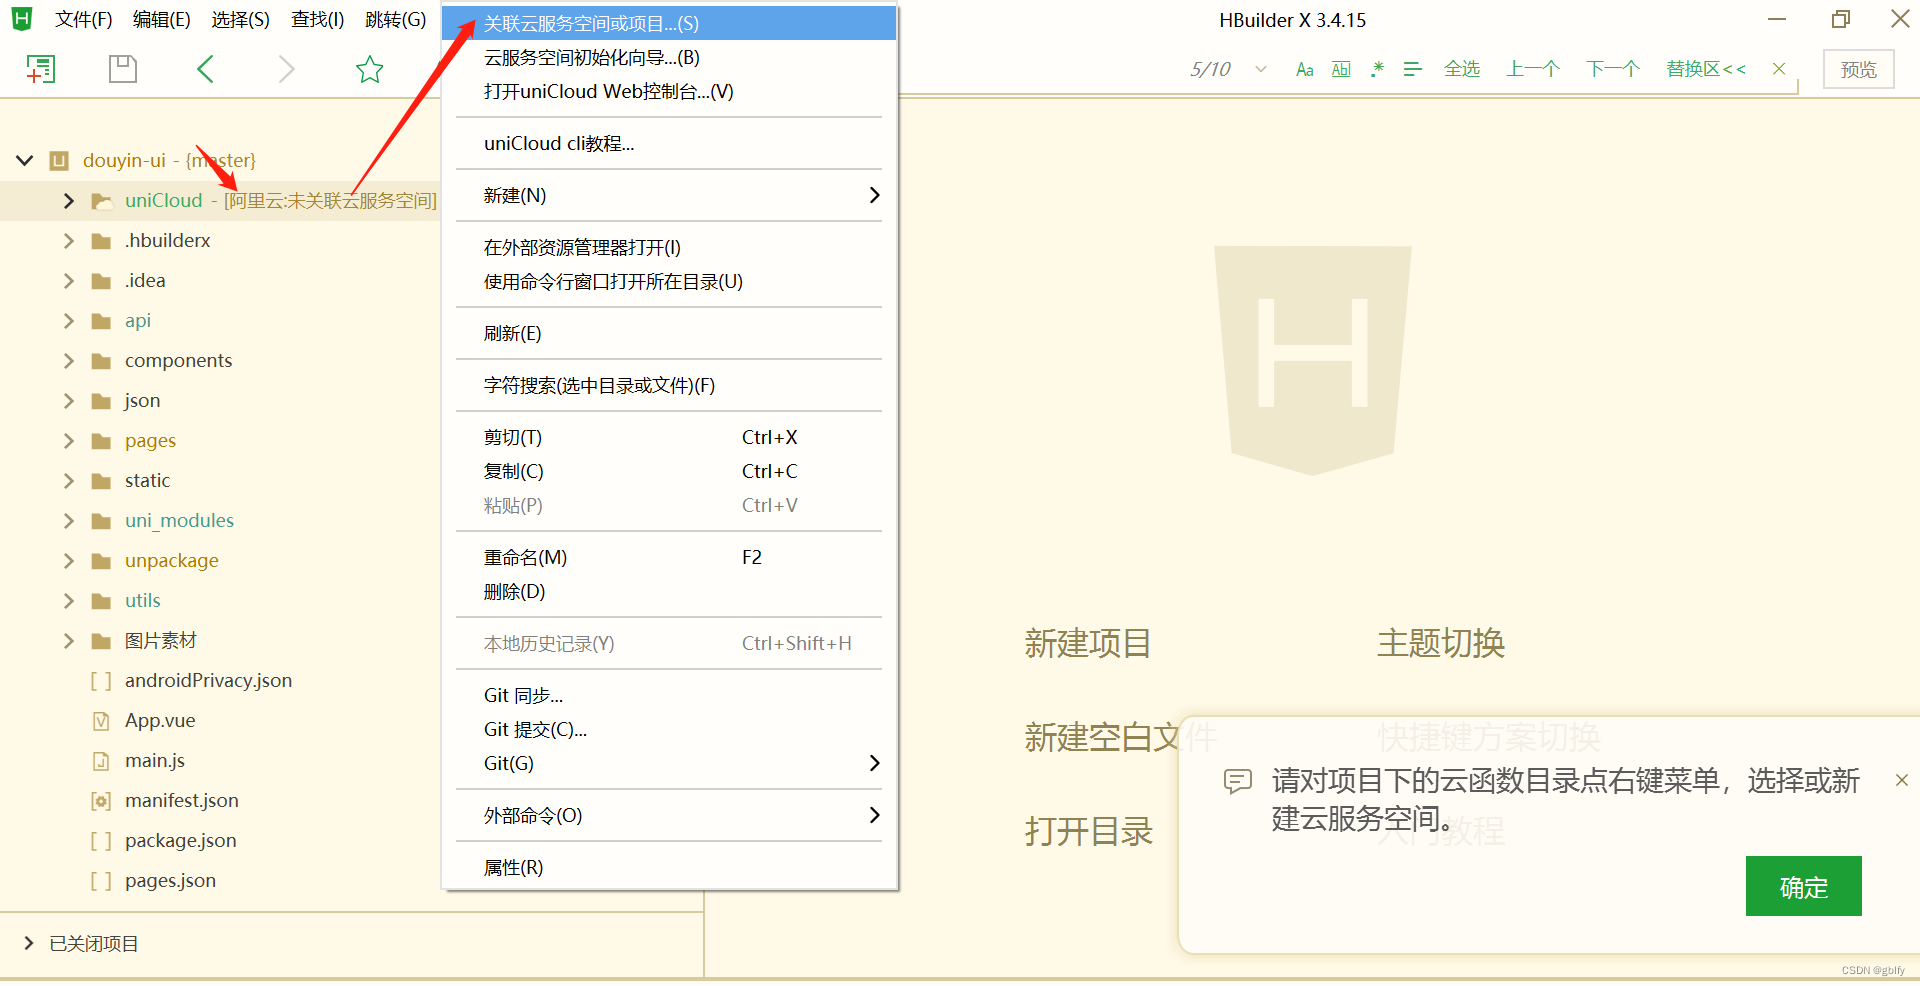Viewport: 1920px width, 986px height.
Task: Click 刷新(E) in the context menu
Action: (669, 333)
